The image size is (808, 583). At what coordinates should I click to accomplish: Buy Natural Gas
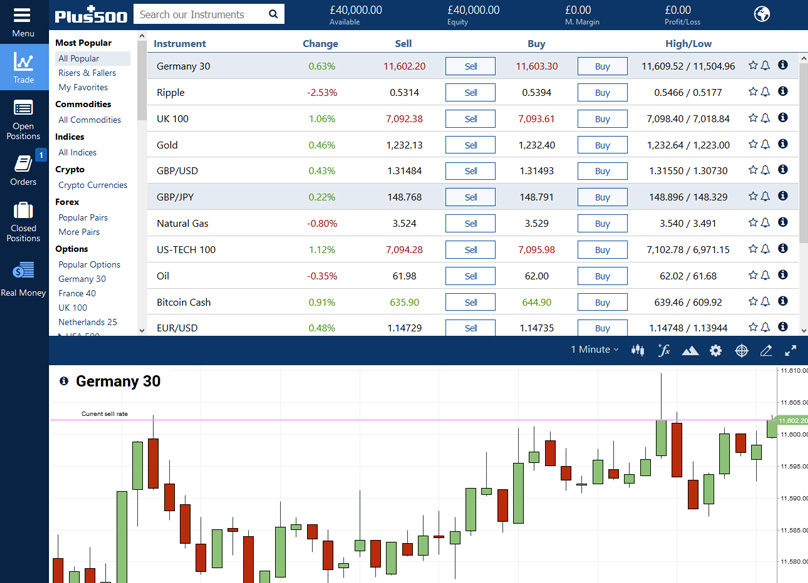[x=602, y=224]
